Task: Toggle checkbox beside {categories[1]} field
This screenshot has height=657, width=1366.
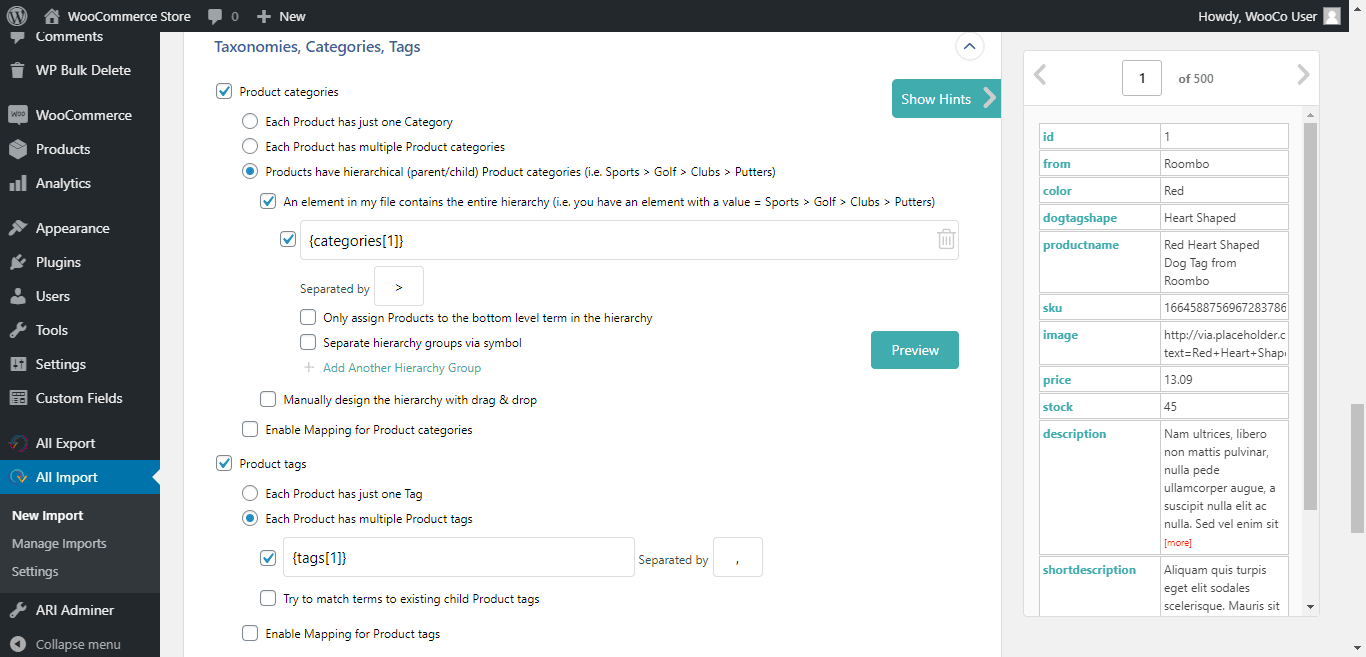Action: click(x=289, y=240)
